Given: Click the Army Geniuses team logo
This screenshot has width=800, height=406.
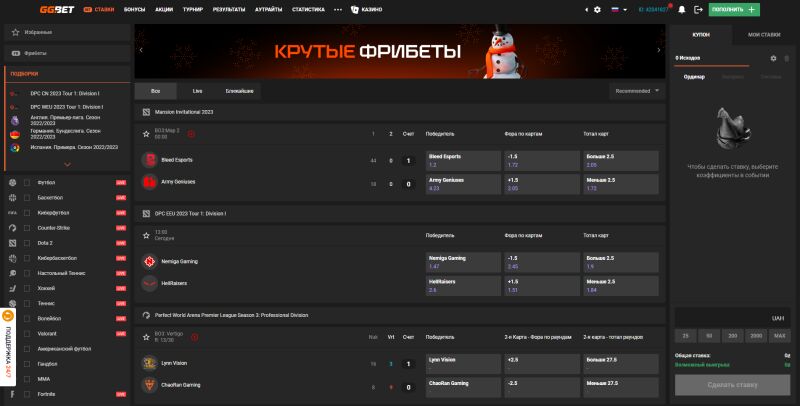Looking at the screenshot, I should [149, 182].
